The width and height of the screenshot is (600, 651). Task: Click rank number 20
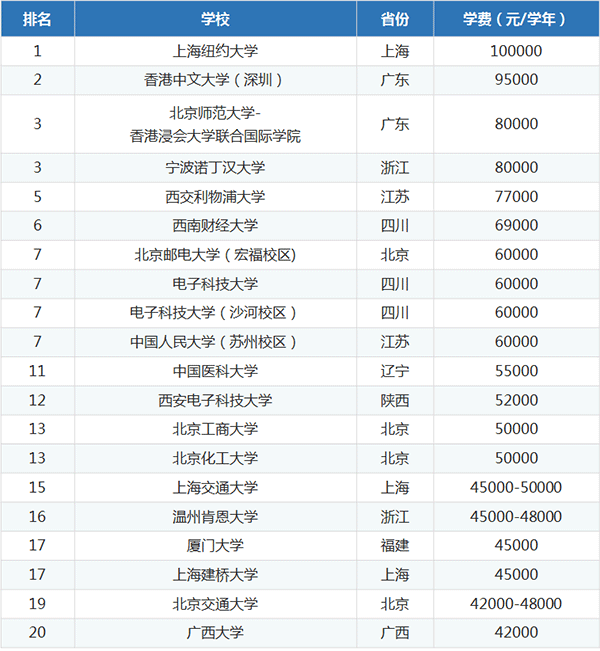(x=37, y=632)
